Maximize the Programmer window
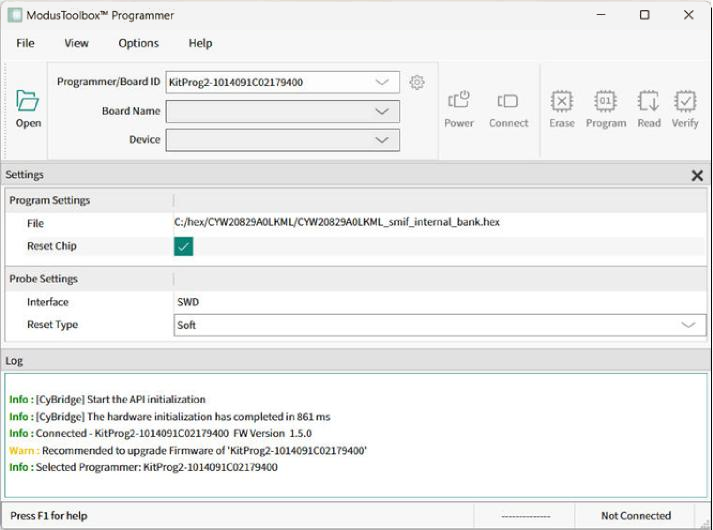This screenshot has height=530, width=713. pyautogui.click(x=644, y=15)
